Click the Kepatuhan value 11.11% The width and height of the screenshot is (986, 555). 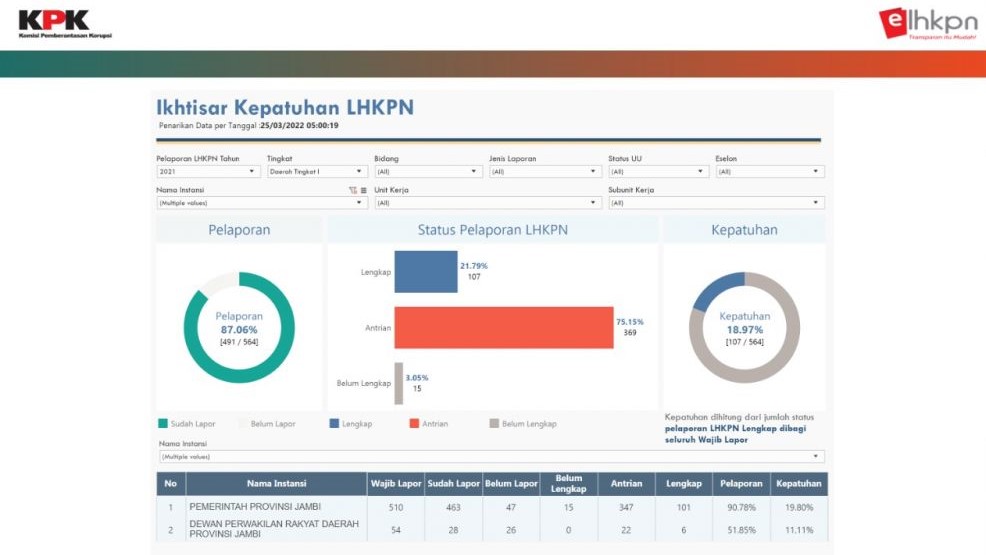pyautogui.click(x=799, y=530)
